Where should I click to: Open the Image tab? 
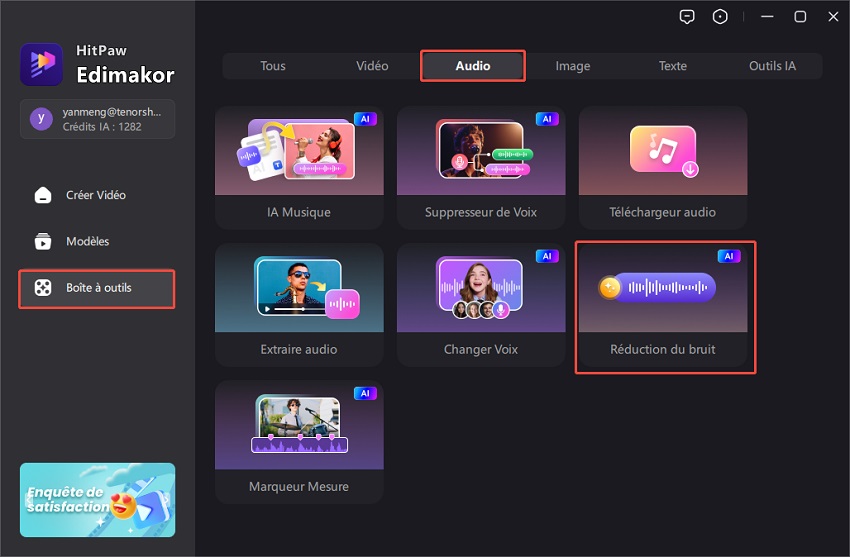tap(573, 66)
